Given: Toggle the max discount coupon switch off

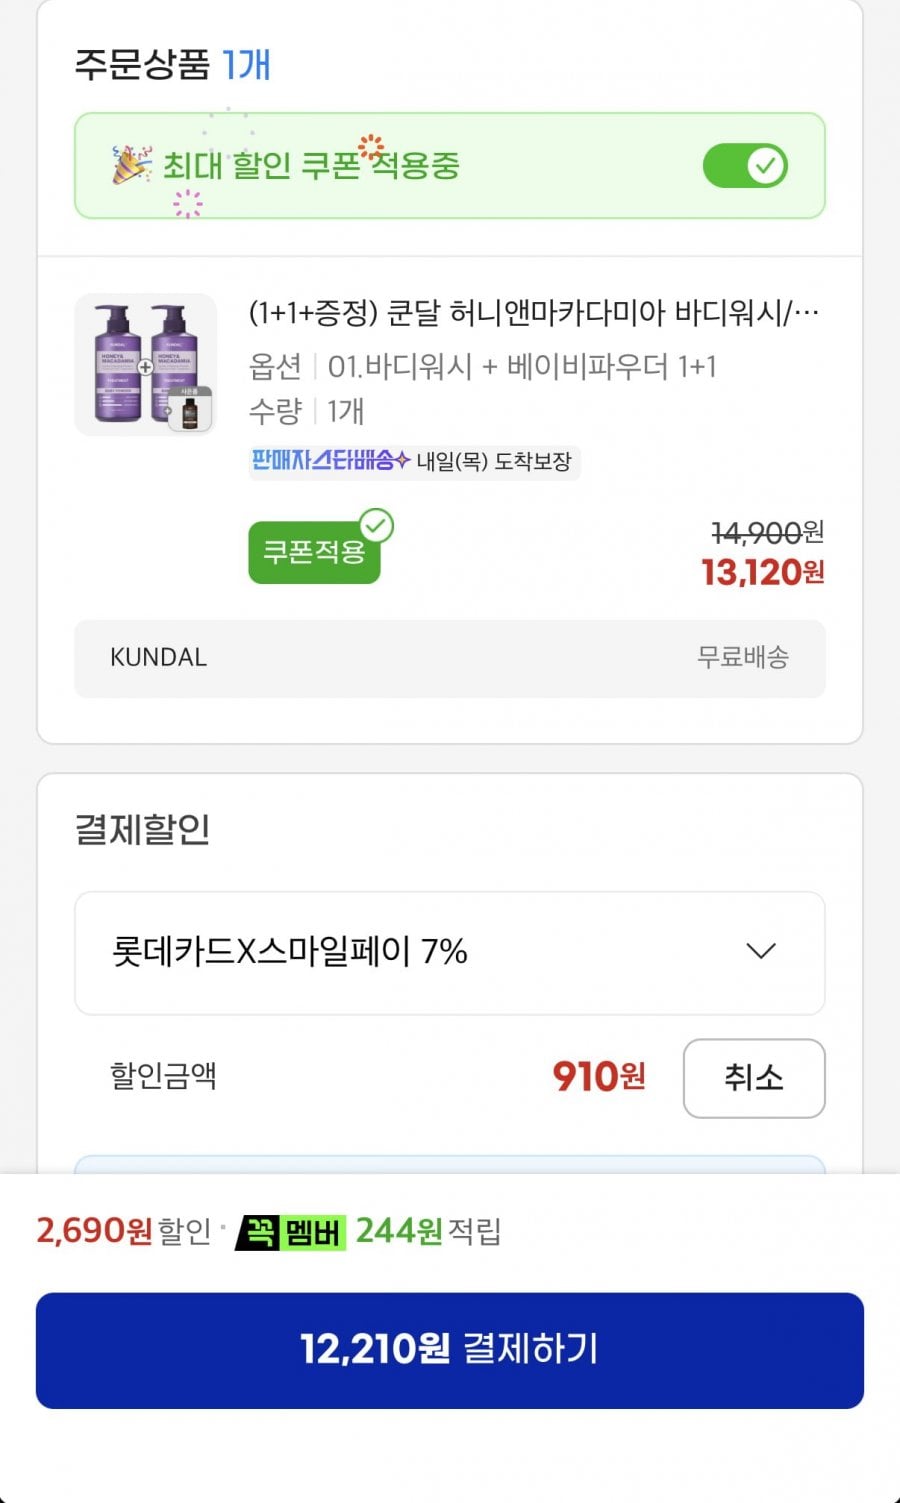Looking at the screenshot, I should [745, 165].
